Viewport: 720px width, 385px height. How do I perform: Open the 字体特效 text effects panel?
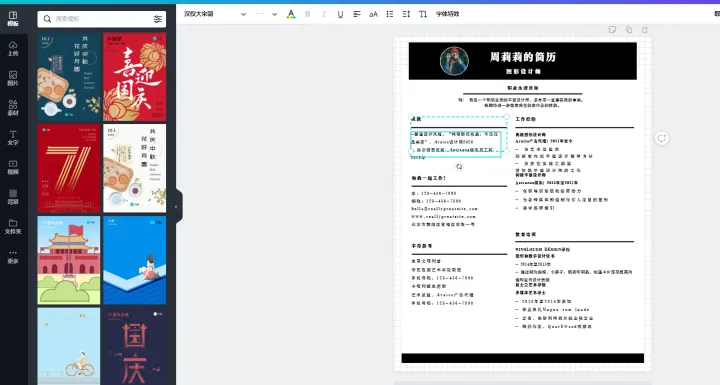click(x=448, y=14)
